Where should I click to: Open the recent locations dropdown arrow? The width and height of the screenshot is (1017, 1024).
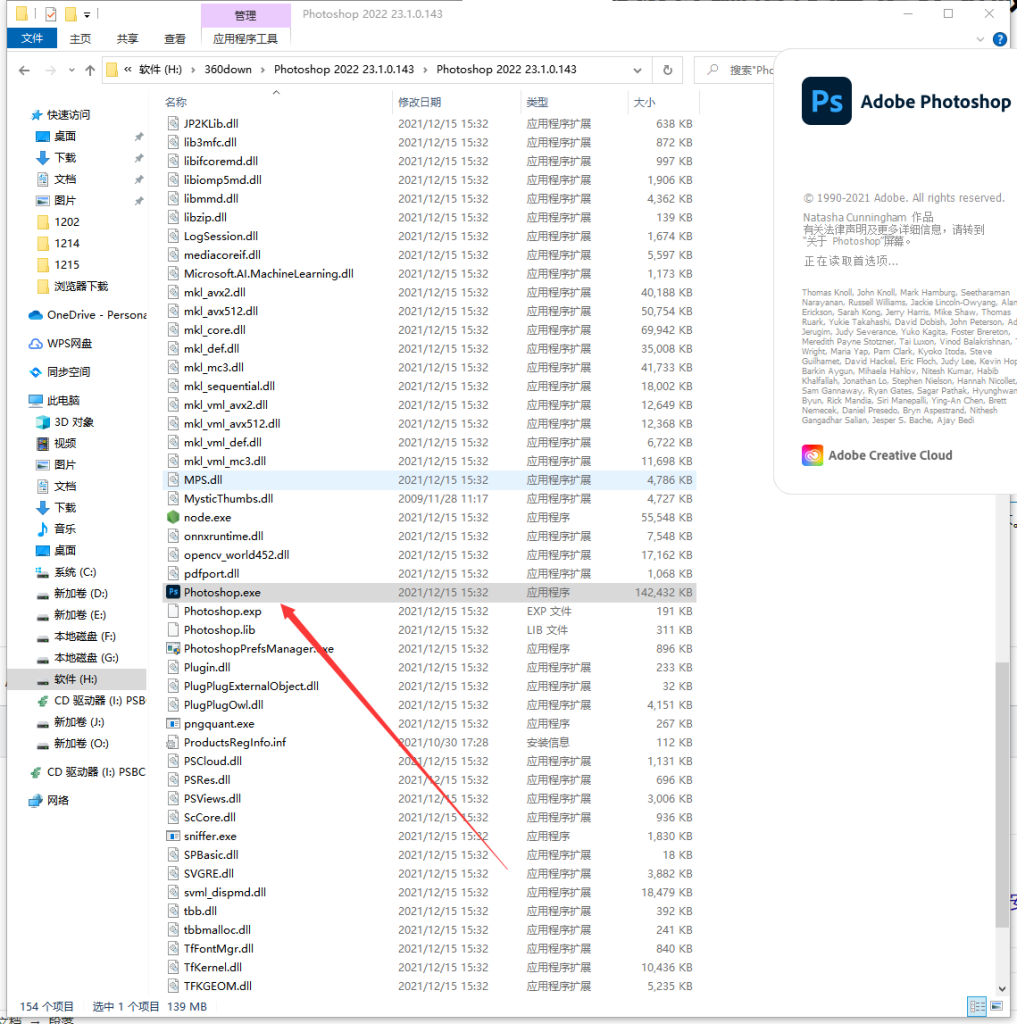pyautogui.click(x=69, y=70)
